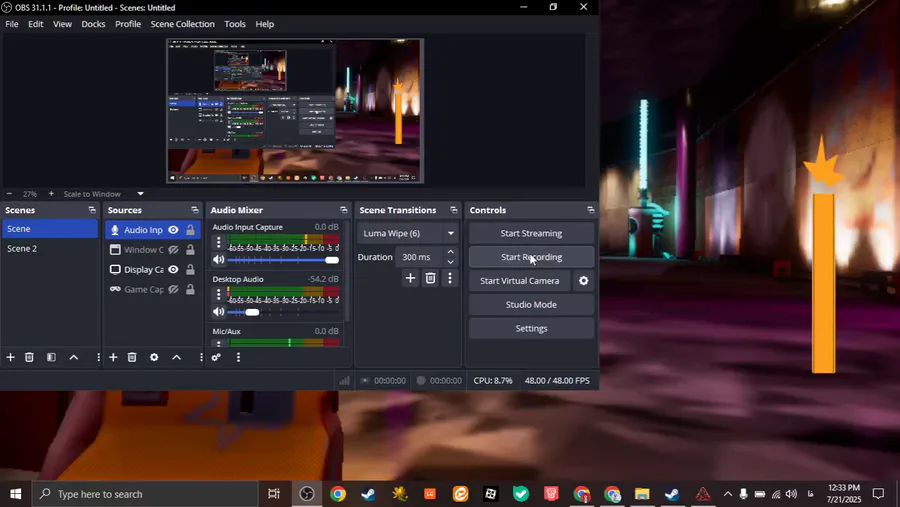Open the Scene Collection menu
900x507 pixels.
click(183, 24)
